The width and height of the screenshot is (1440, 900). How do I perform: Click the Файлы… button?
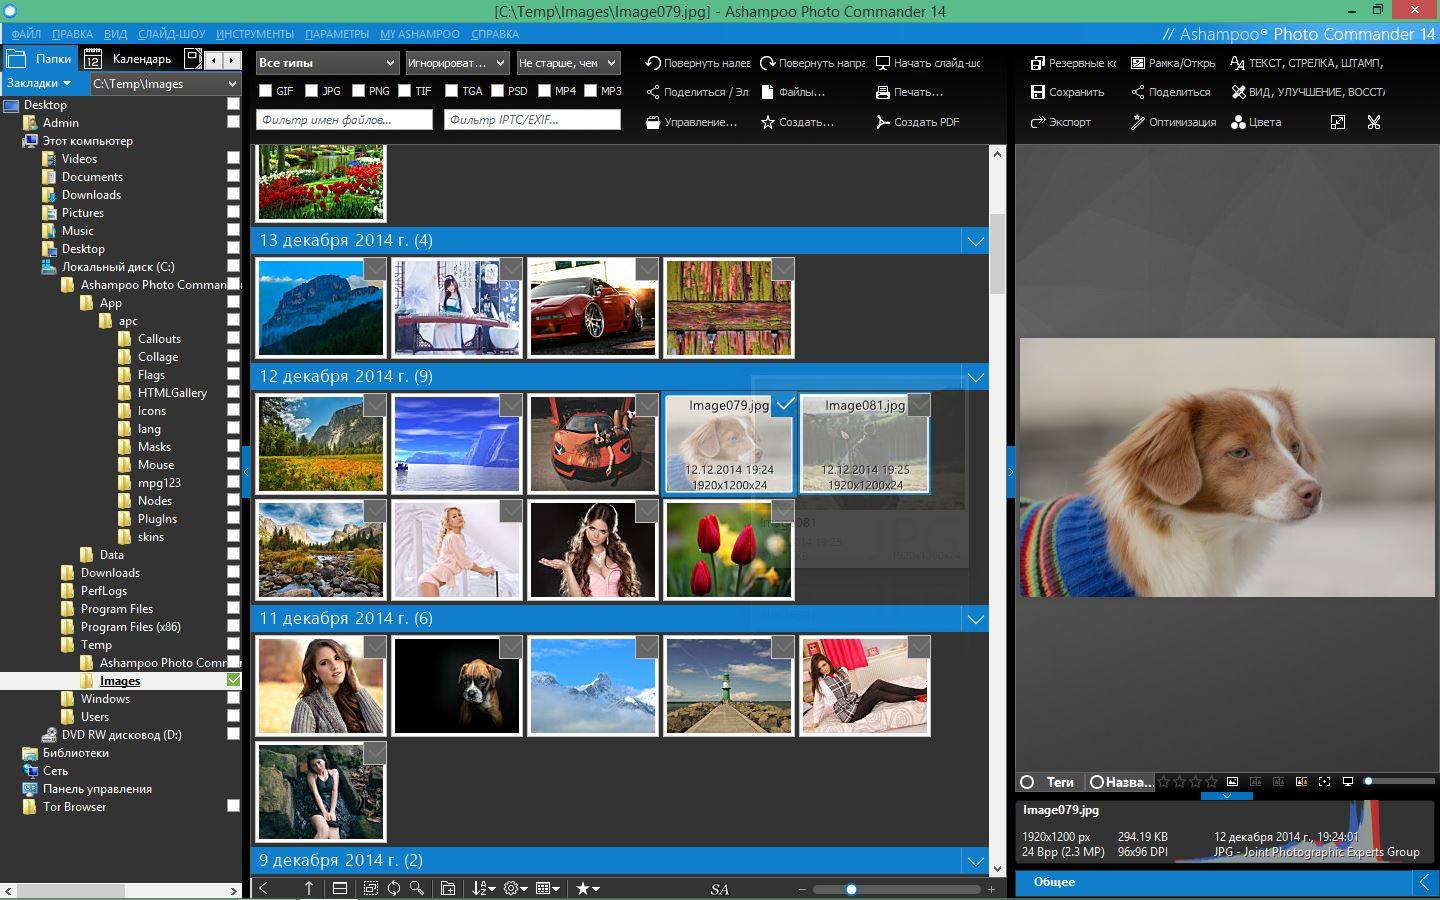(x=793, y=92)
